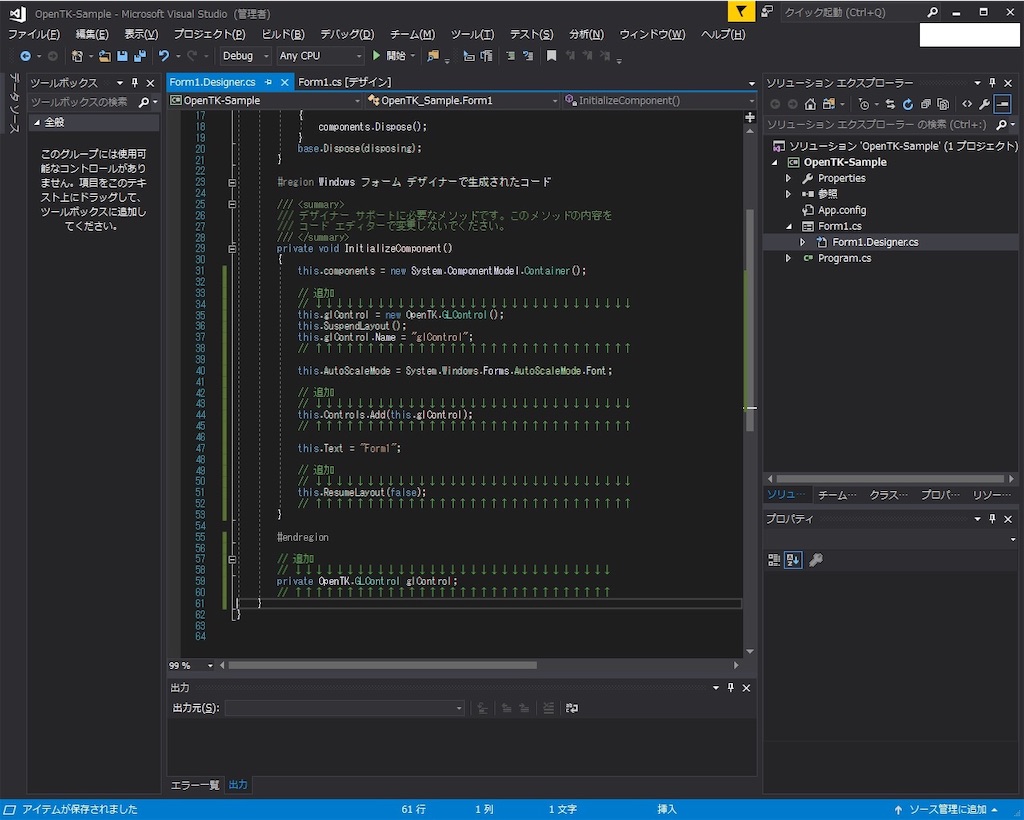Switch to the クラス… view tab

[888, 496]
